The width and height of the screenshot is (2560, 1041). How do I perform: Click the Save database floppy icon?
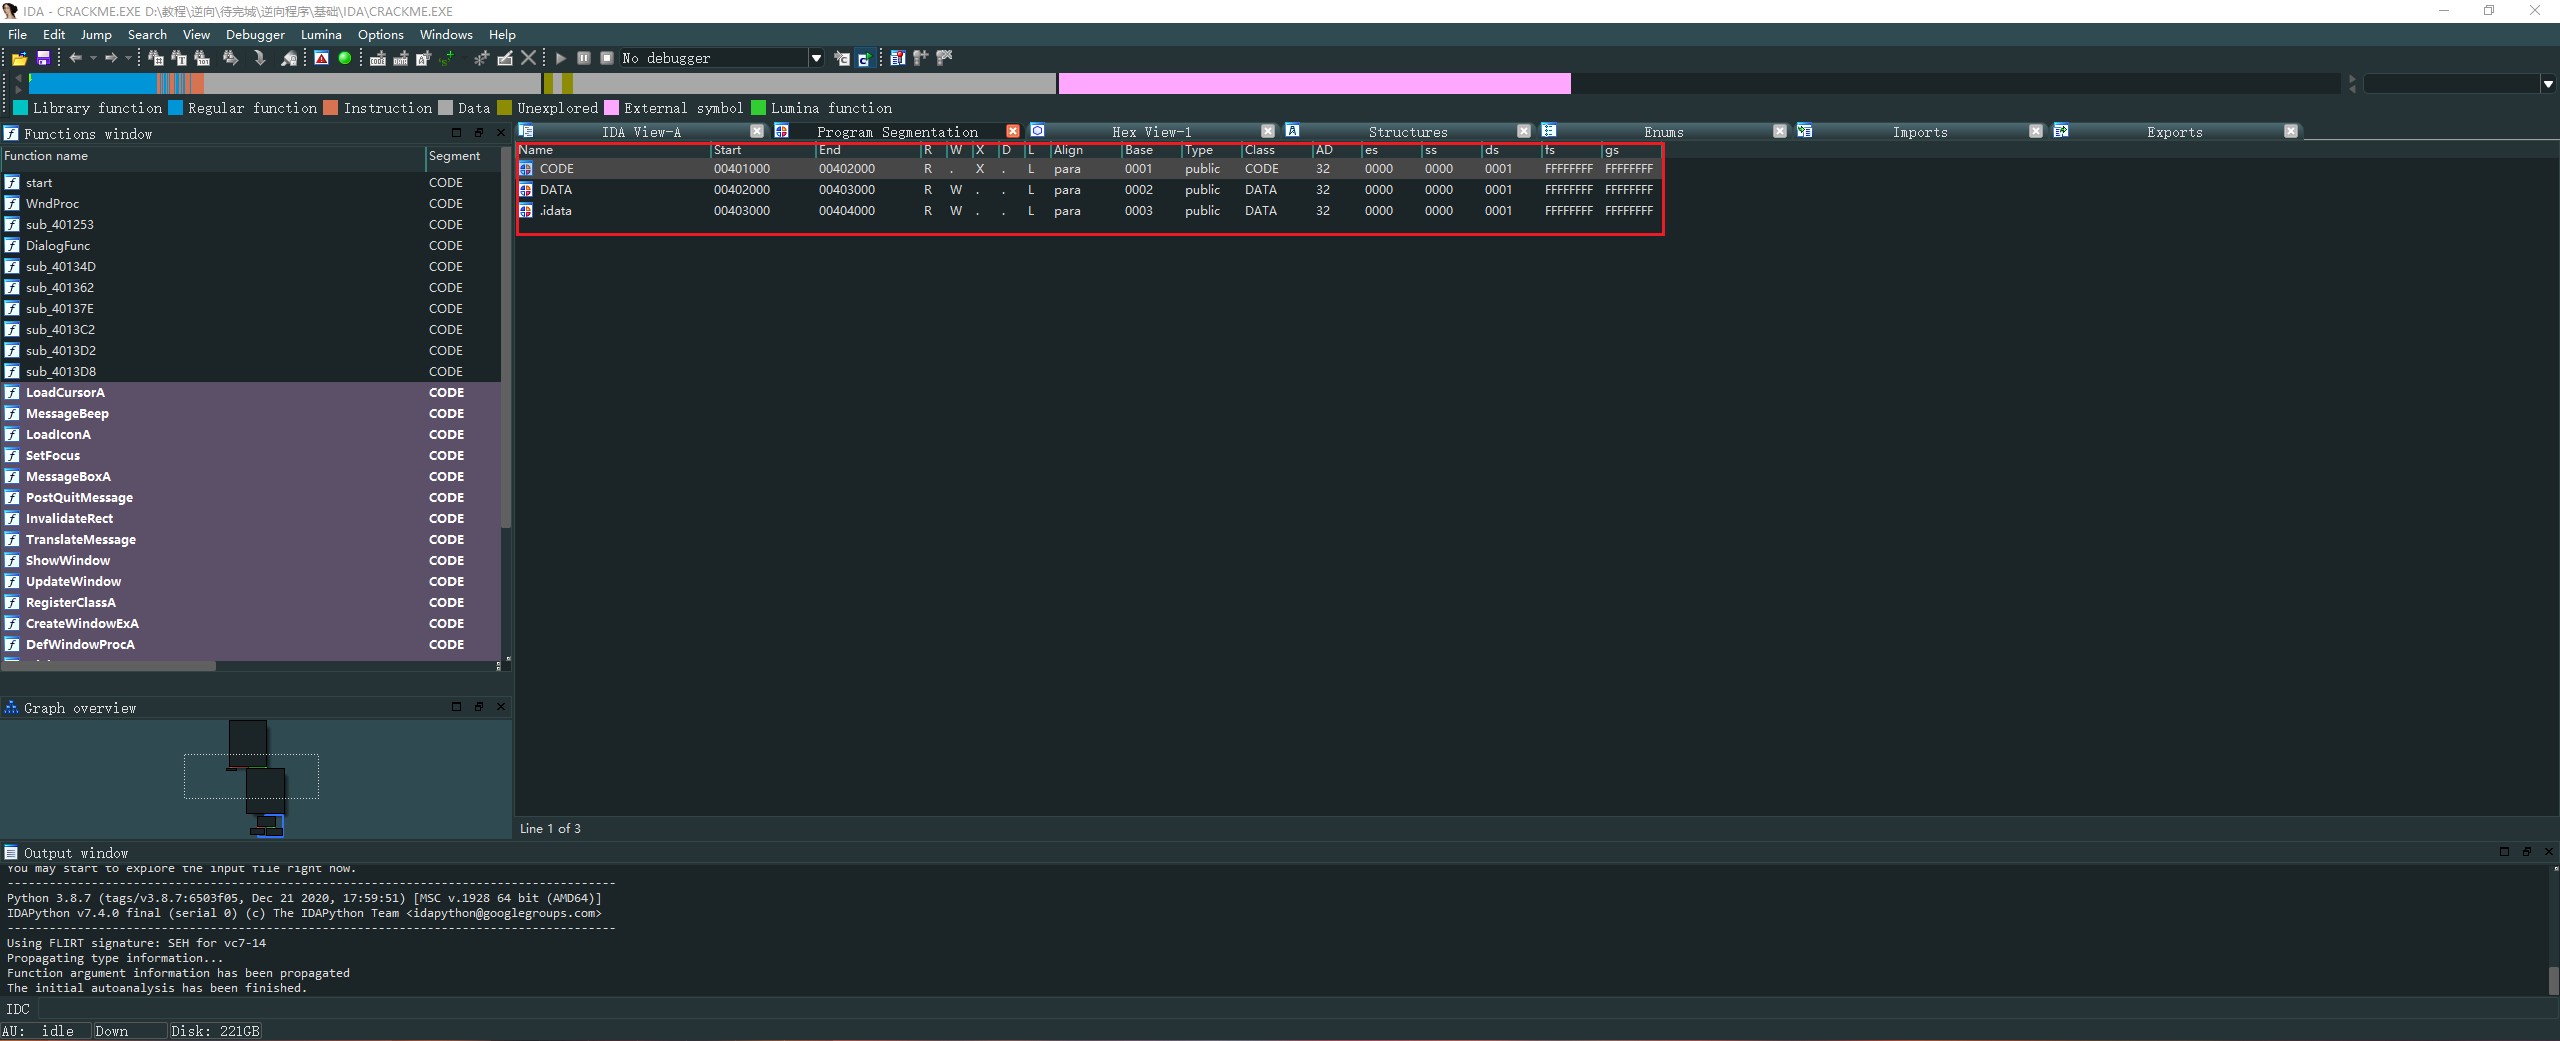click(43, 58)
